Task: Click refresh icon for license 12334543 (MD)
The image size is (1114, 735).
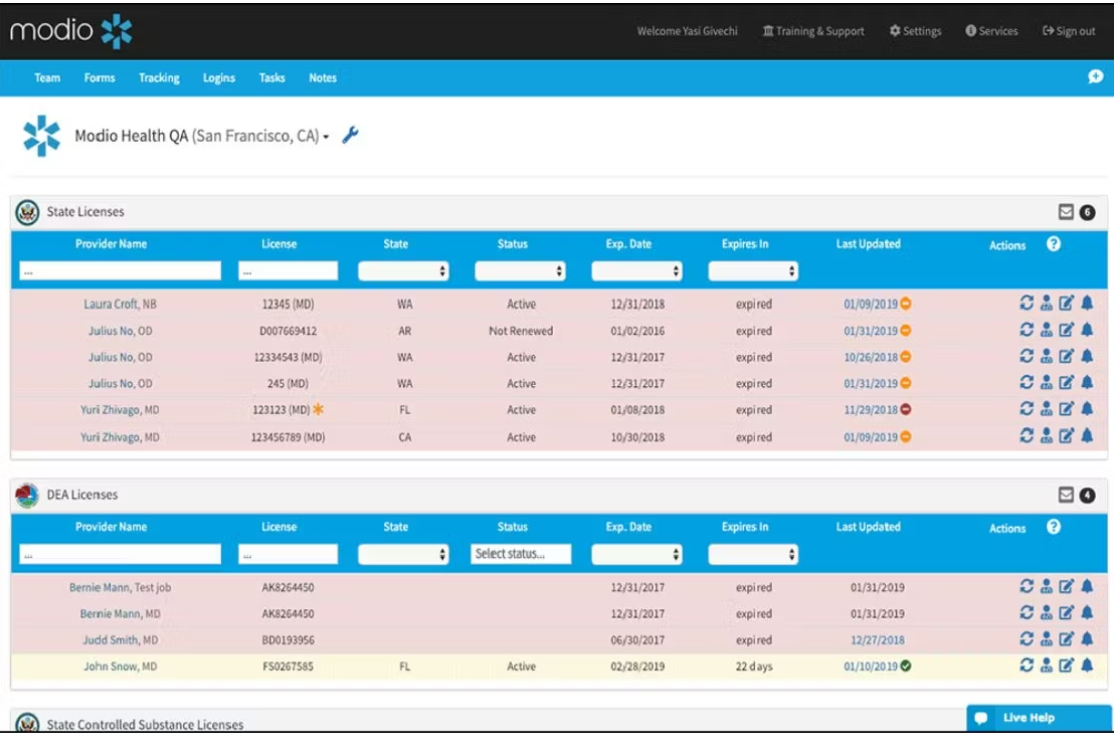Action: [x=1026, y=356]
